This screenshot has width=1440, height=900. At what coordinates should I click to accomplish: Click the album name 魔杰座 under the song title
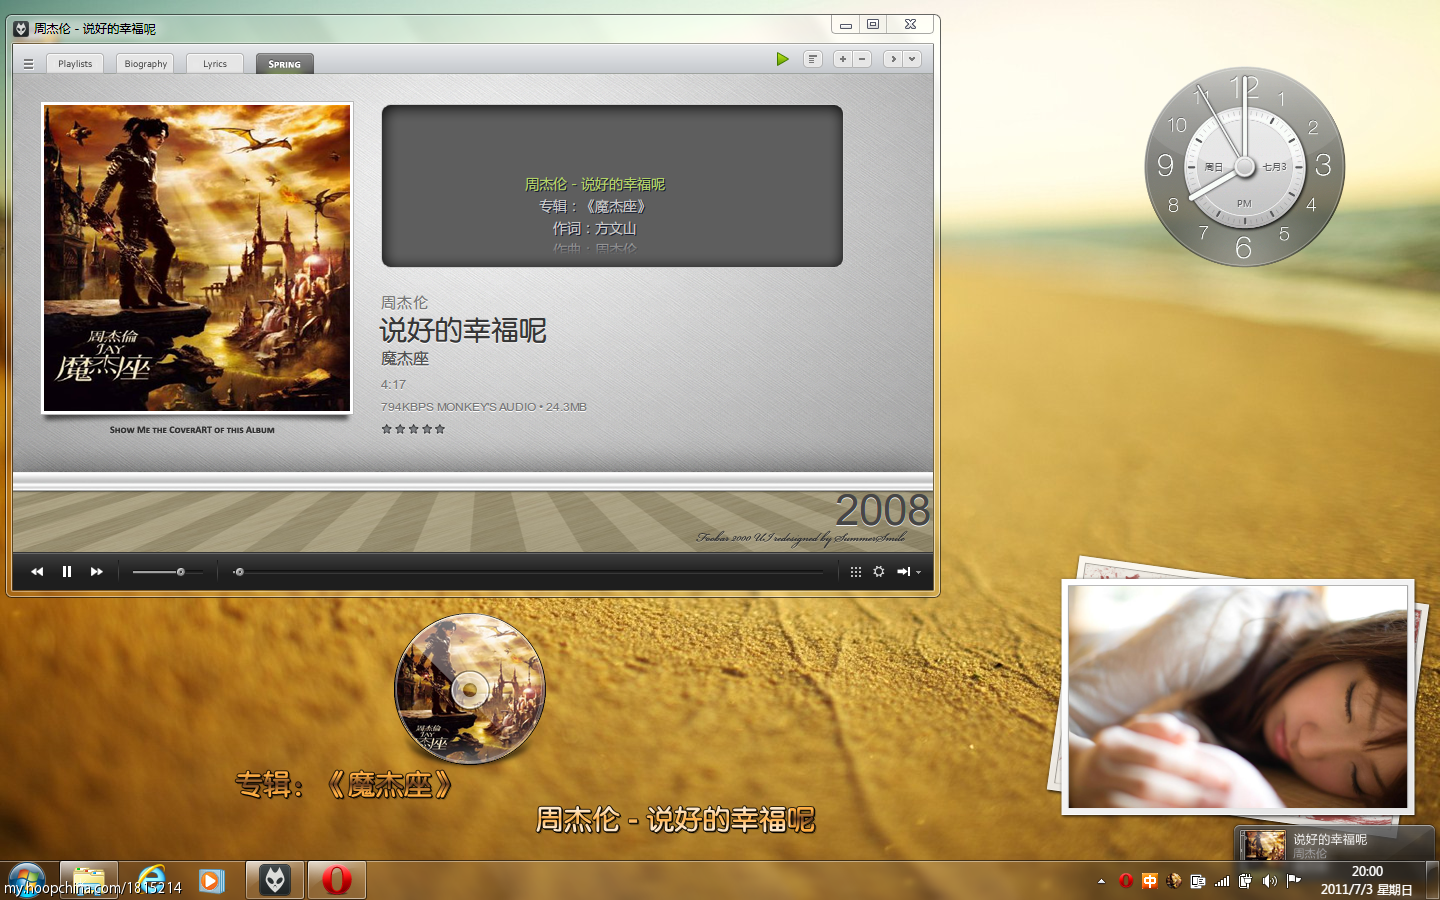point(405,358)
